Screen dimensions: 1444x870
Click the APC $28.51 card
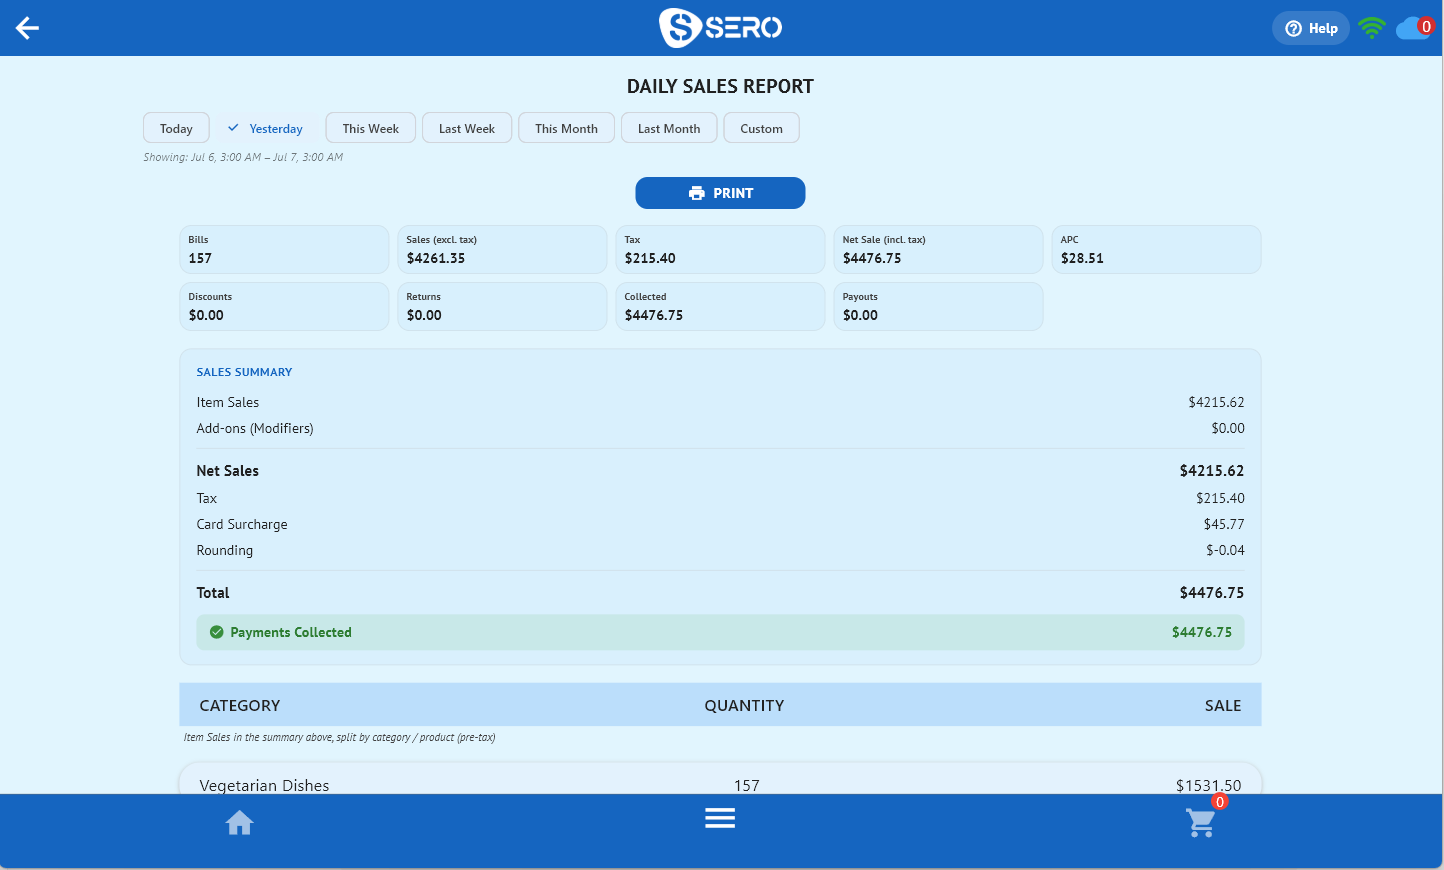1156,249
